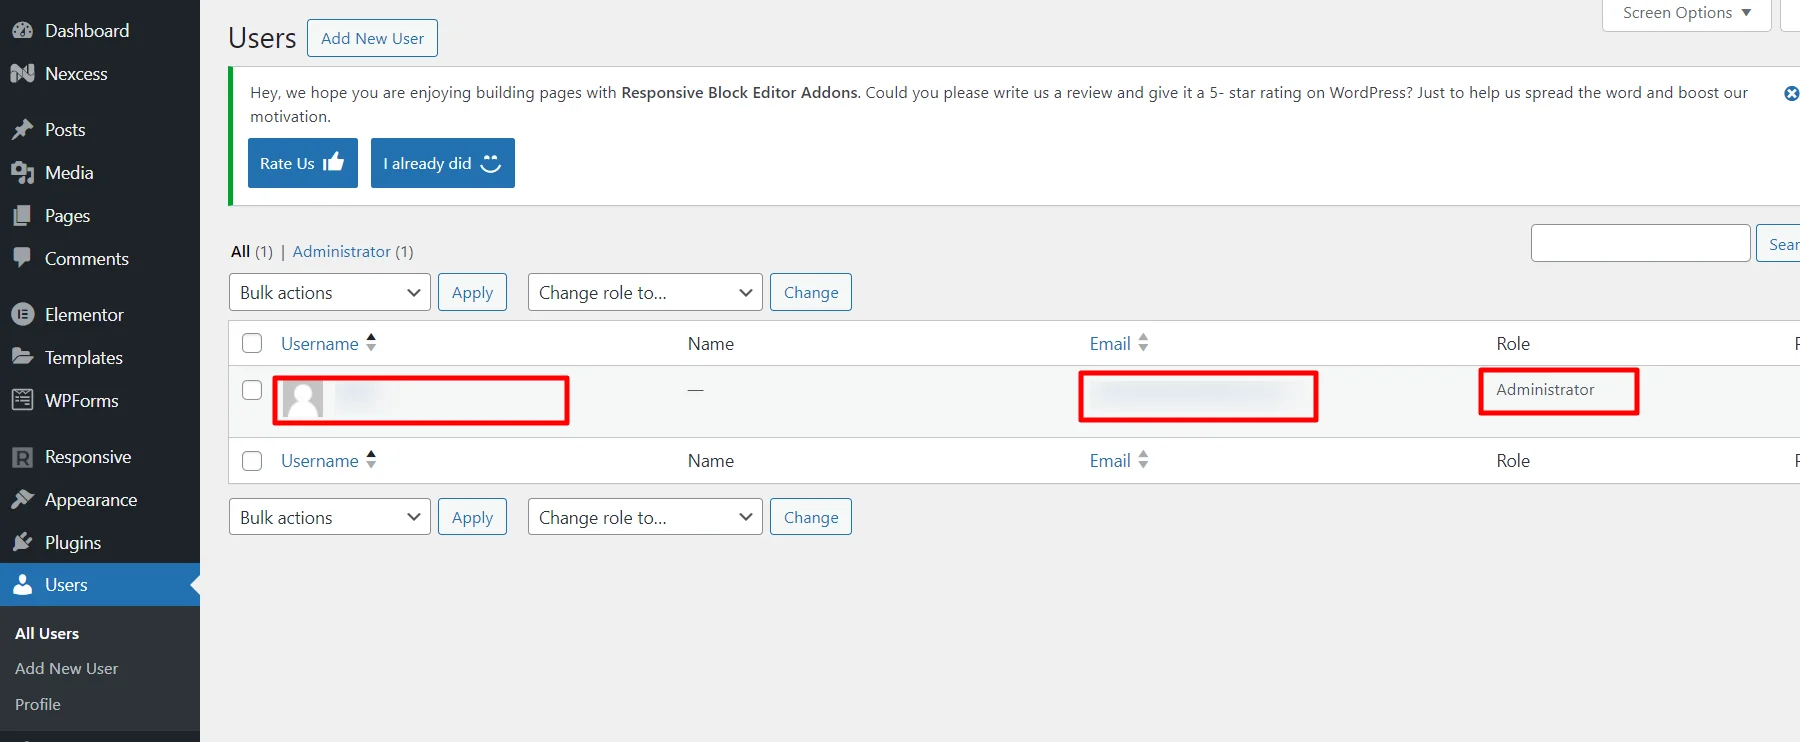Screen dimensions: 1800x742
Task: Open the top Change role to dropdown
Action: [x=645, y=292]
